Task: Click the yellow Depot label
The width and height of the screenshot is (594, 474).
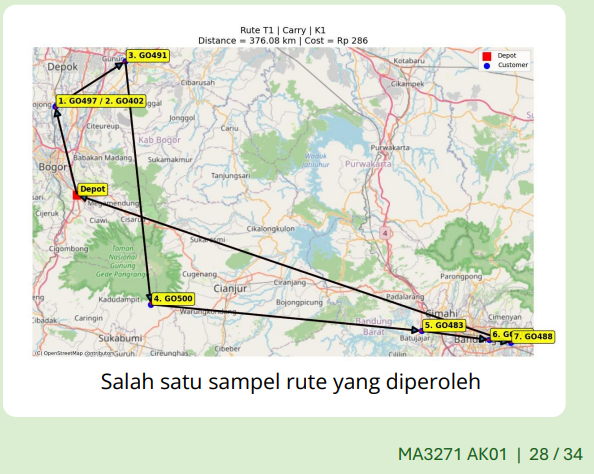Action: click(92, 189)
